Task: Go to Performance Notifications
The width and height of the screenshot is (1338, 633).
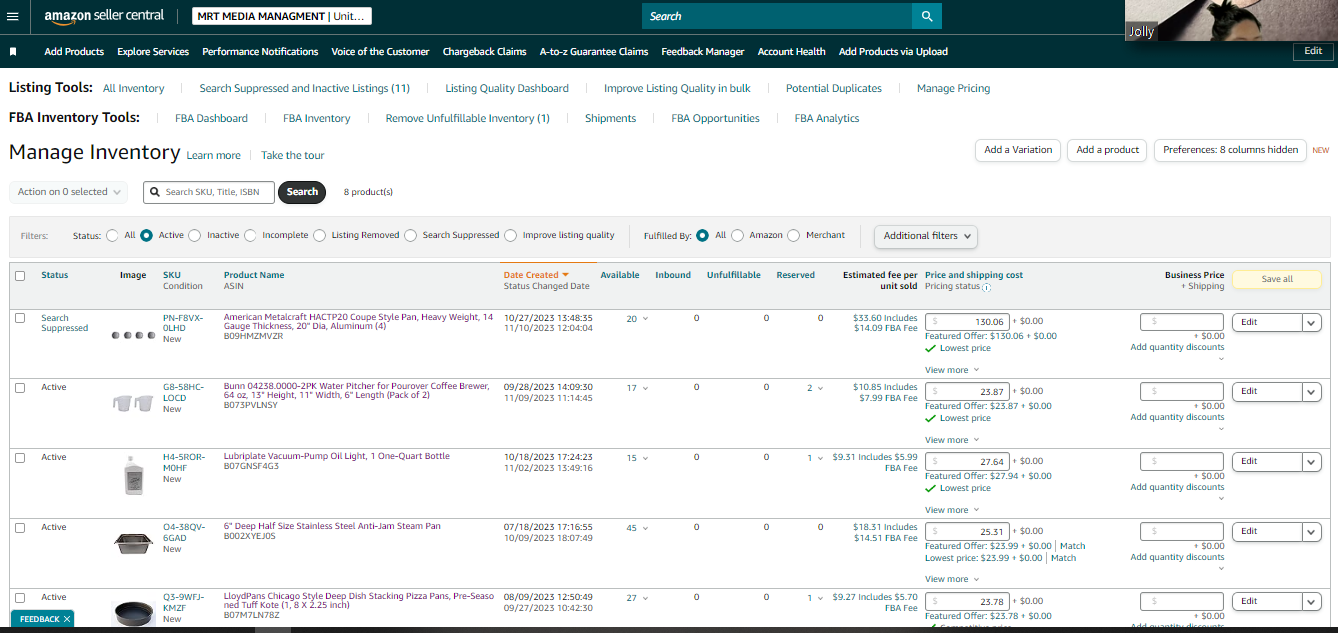Action: (x=260, y=51)
